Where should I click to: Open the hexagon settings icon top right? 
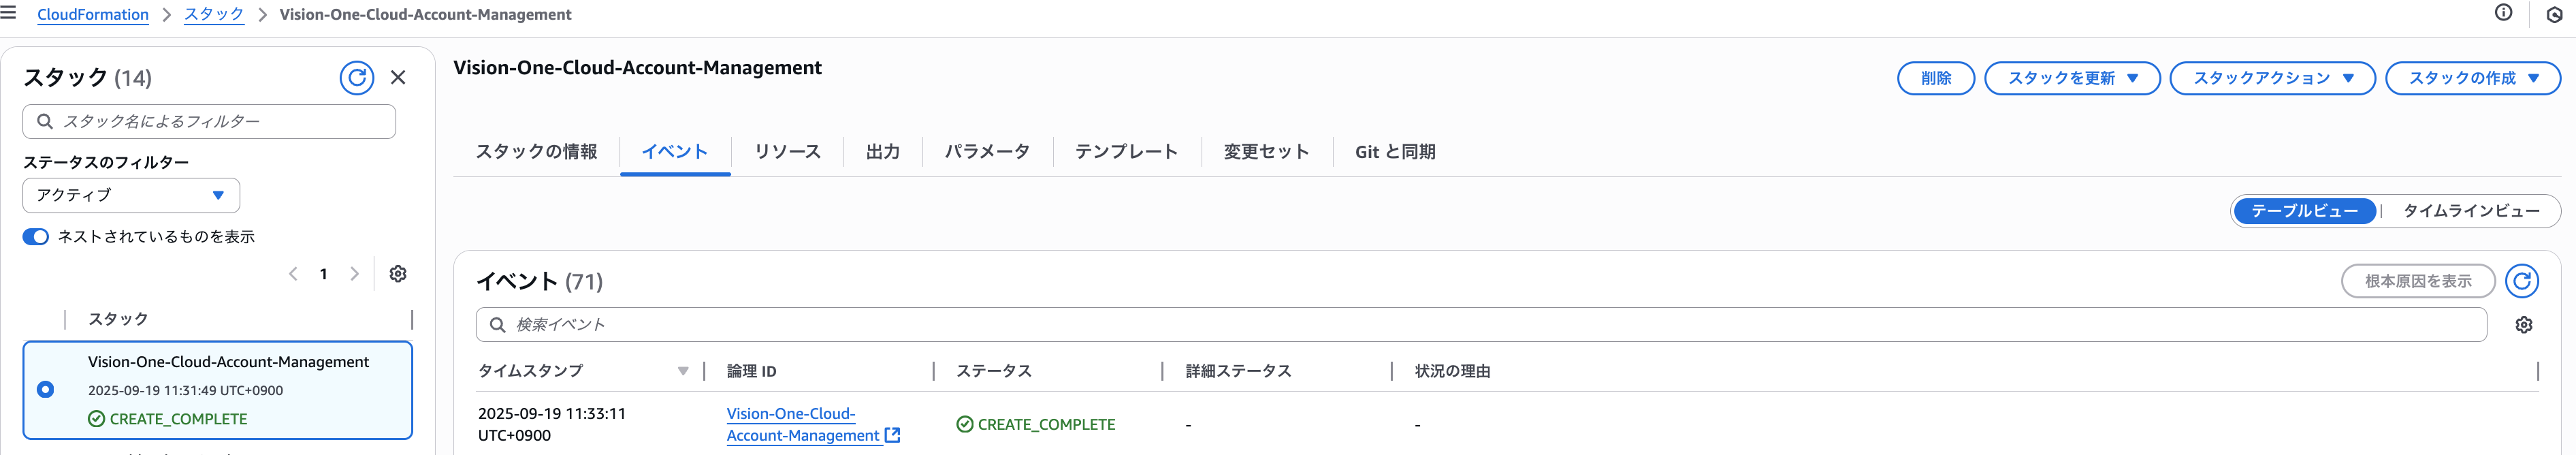click(x=2554, y=15)
